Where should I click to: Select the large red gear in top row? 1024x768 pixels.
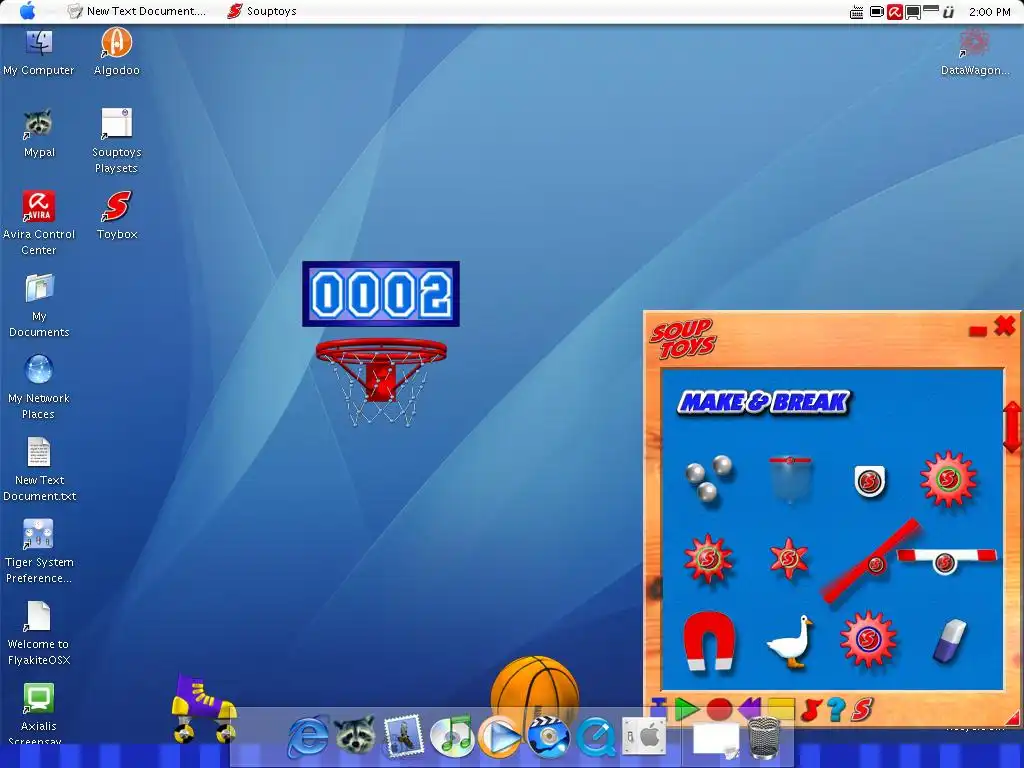tap(948, 479)
